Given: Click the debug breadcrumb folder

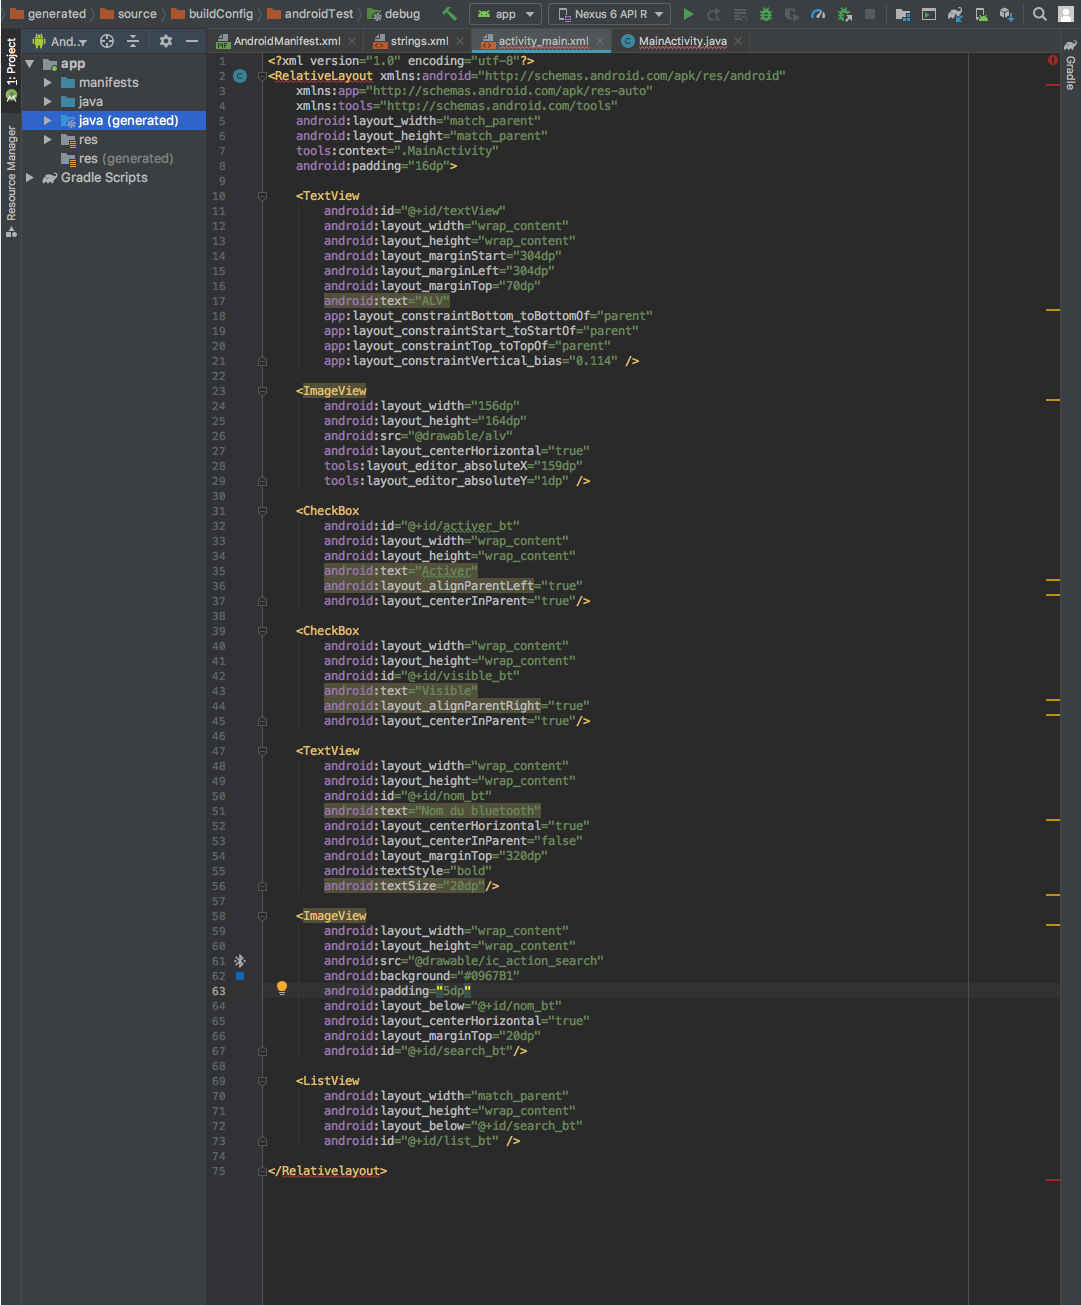Looking at the screenshot, I should 394,14.
